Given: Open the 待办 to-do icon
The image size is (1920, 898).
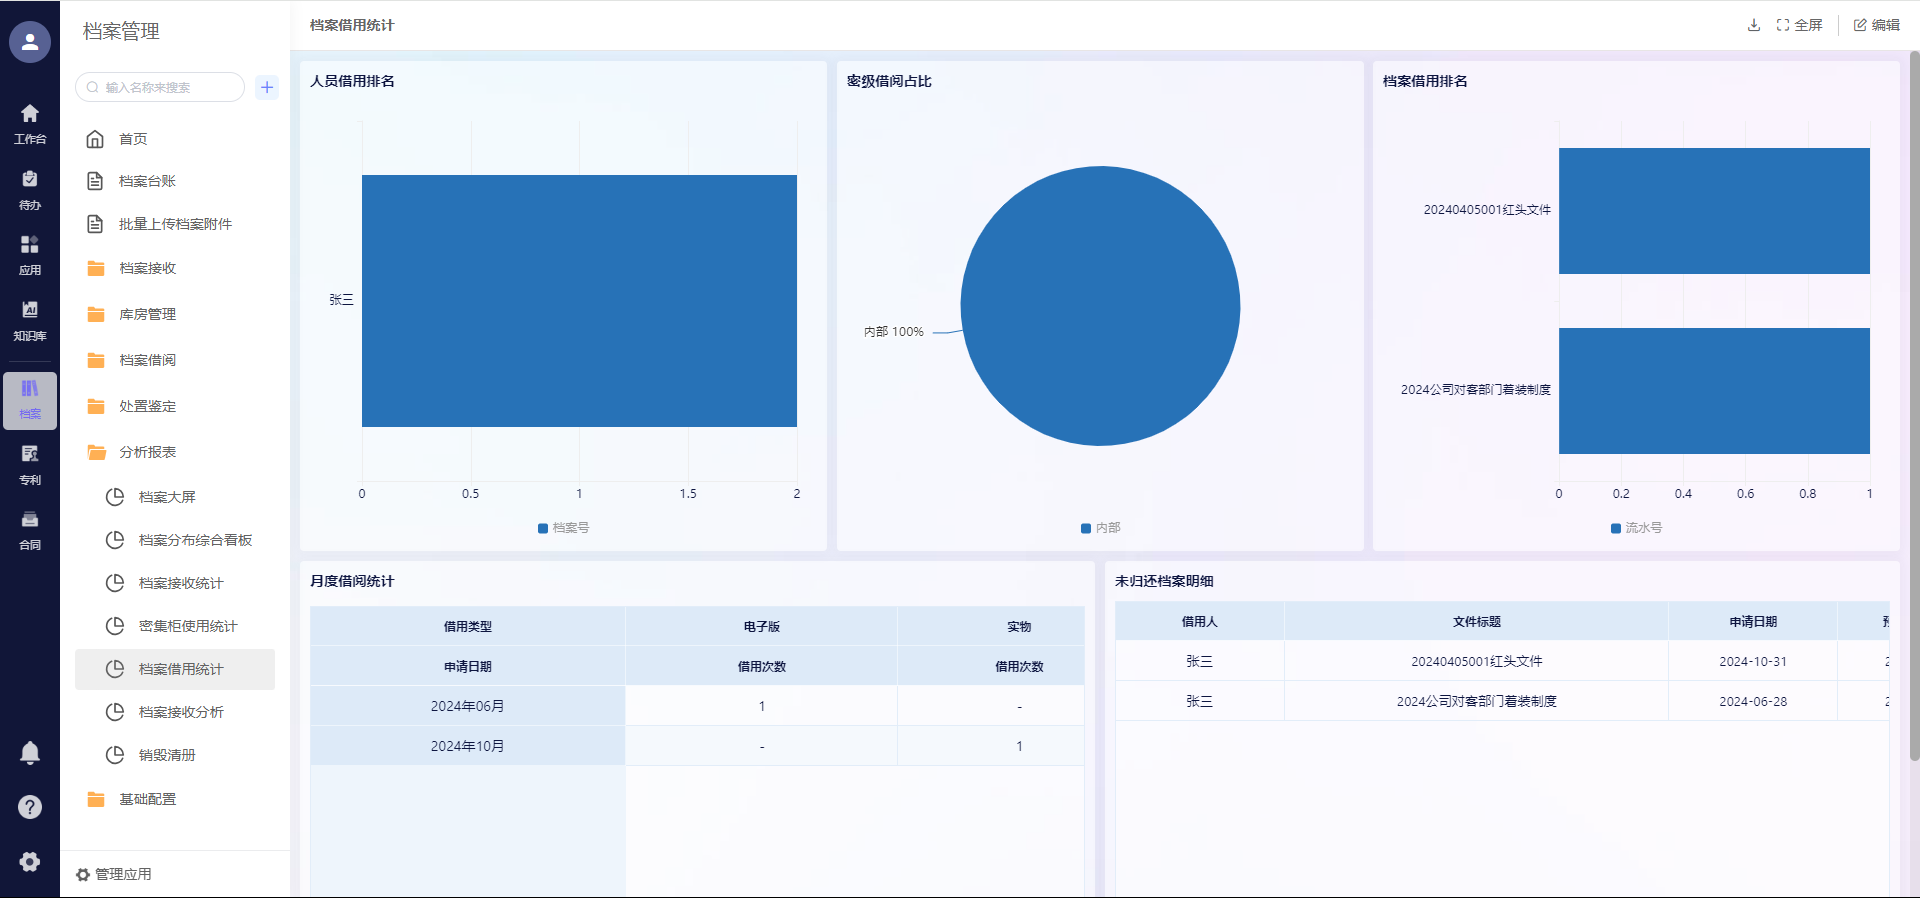Looking at the screenshot, I should [30, 189].
